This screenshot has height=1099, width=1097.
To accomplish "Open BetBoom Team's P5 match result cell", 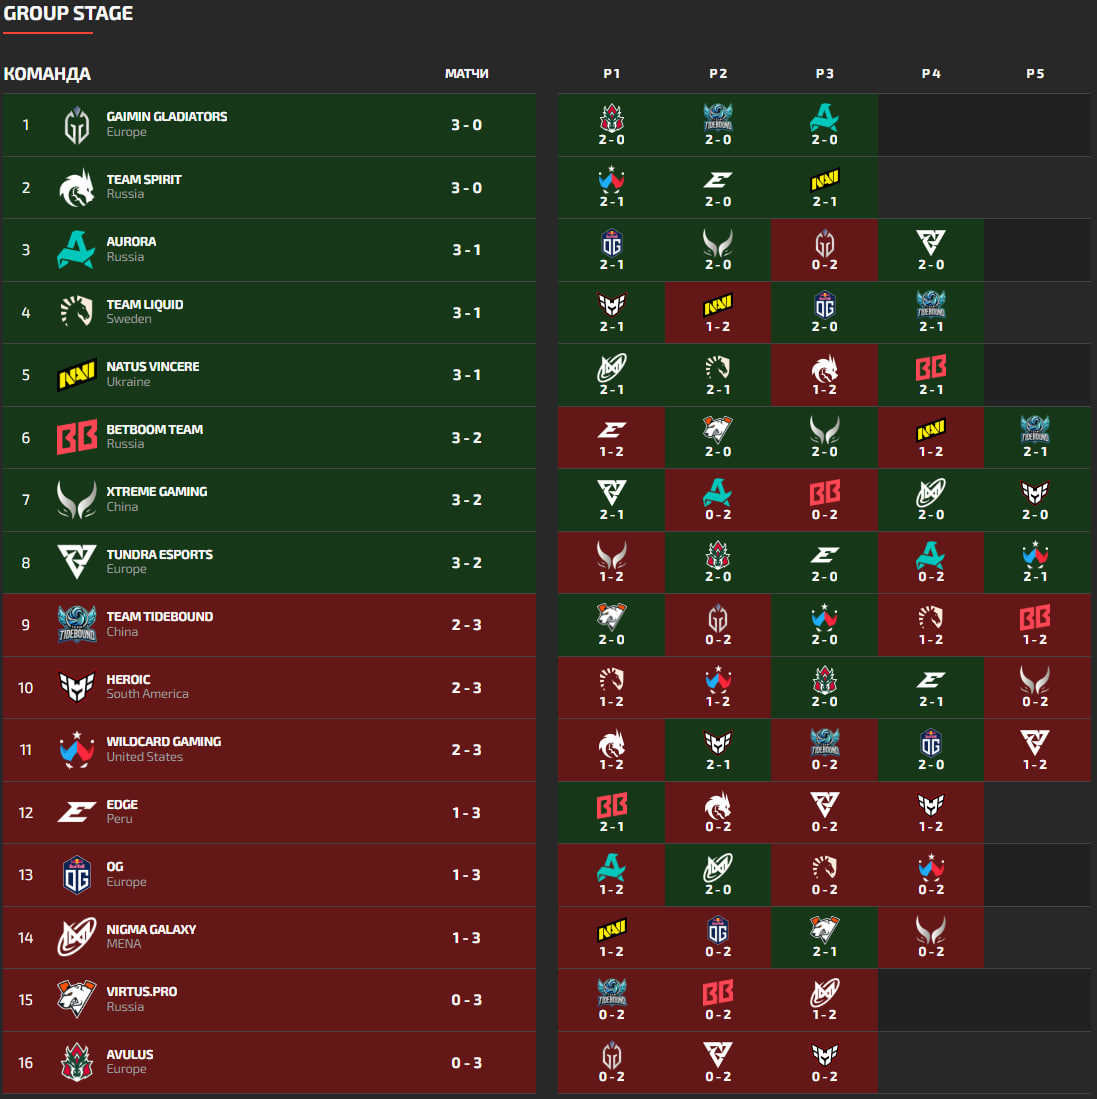I will point(1035,438).
